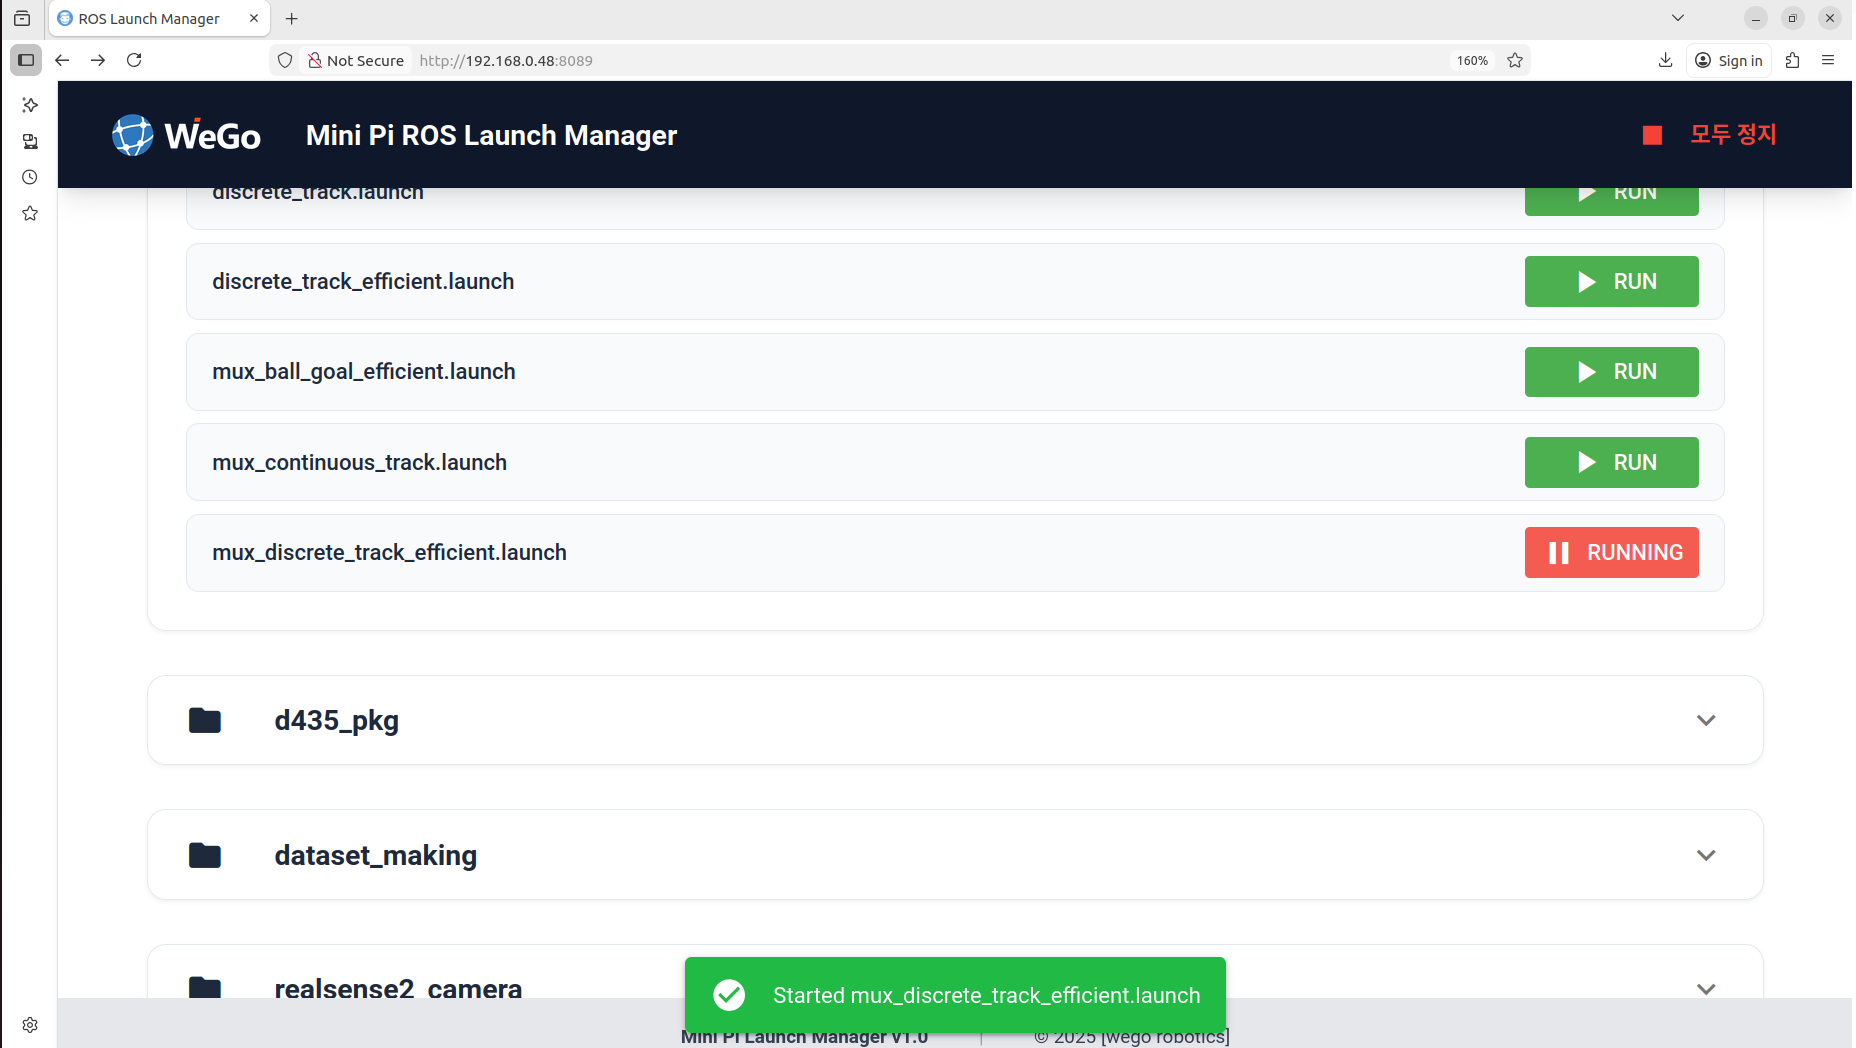Run the partially hidden discrete_track.launch
1856x1048 pixels.
click(x=1611, y=201)
